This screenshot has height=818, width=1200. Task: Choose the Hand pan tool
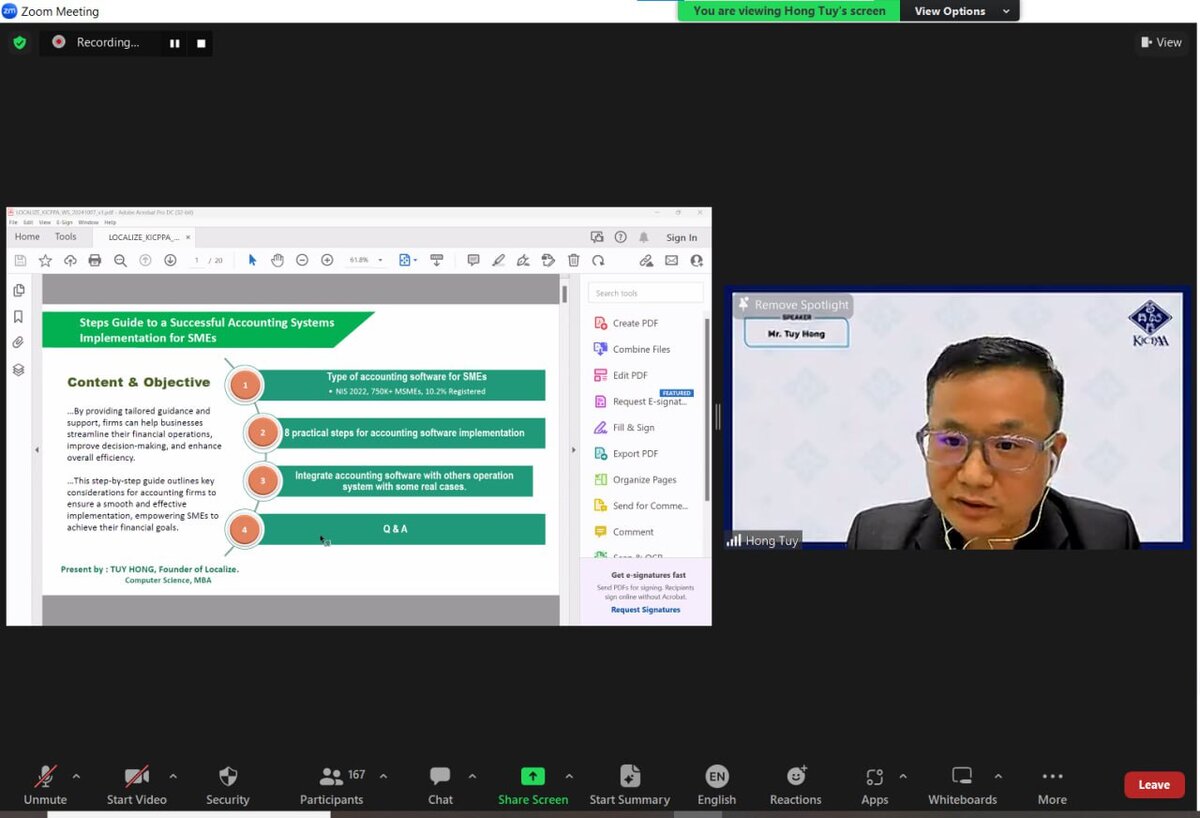pos(277,260)
